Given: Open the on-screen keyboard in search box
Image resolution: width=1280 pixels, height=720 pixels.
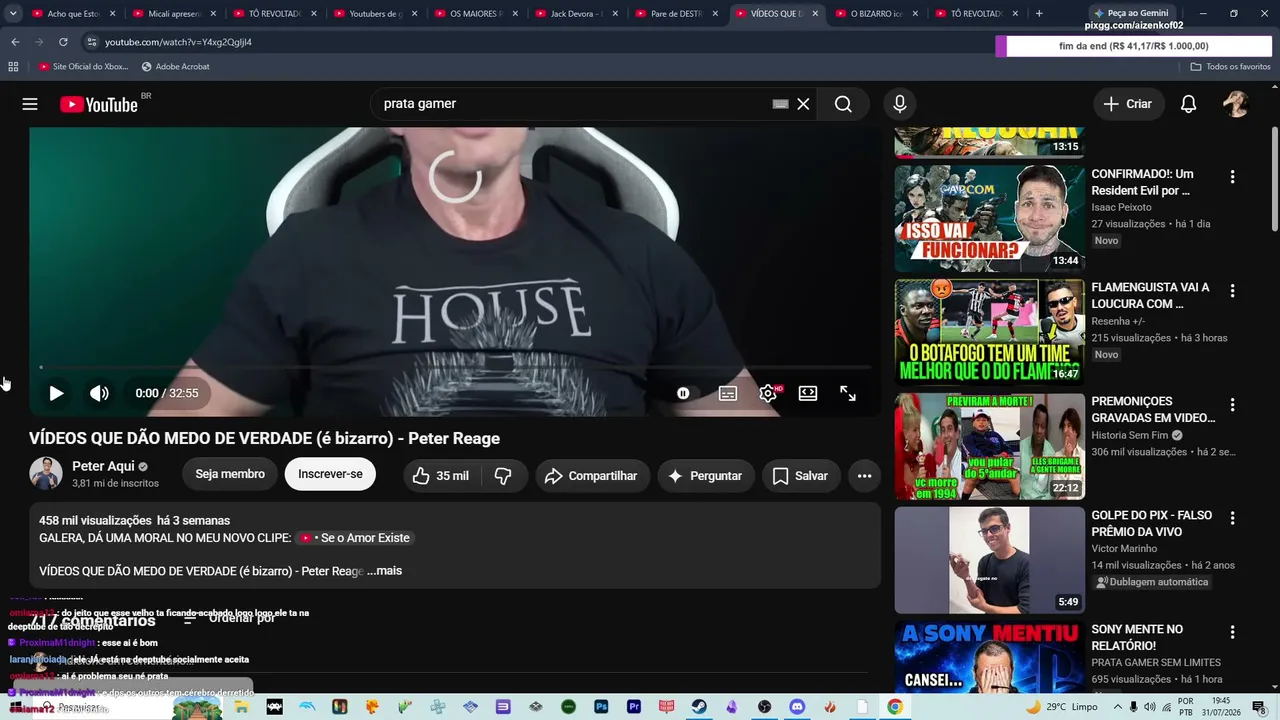Looking at the screenshot, I should click(x=780, y=104).
